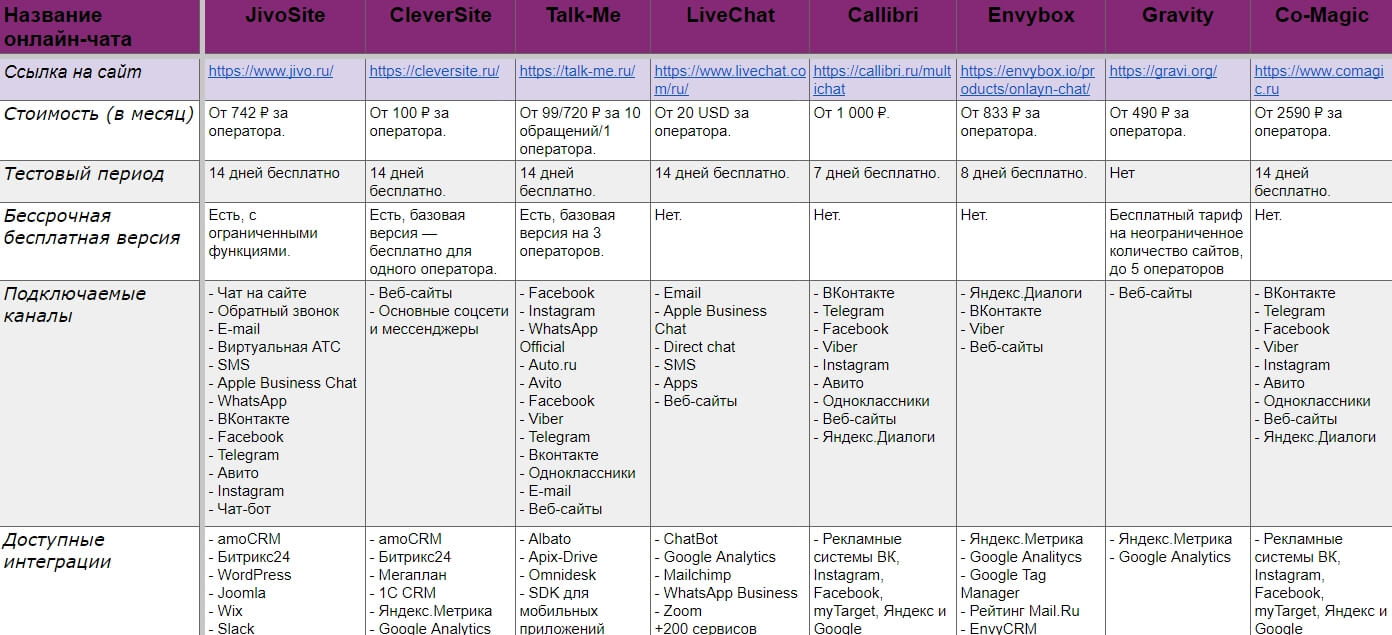Image resolution: width=1392 pixels, height=635 pixels.
Task: Open the jivo.ru website link
Action: pyautogui.click(x=271, y=71)
